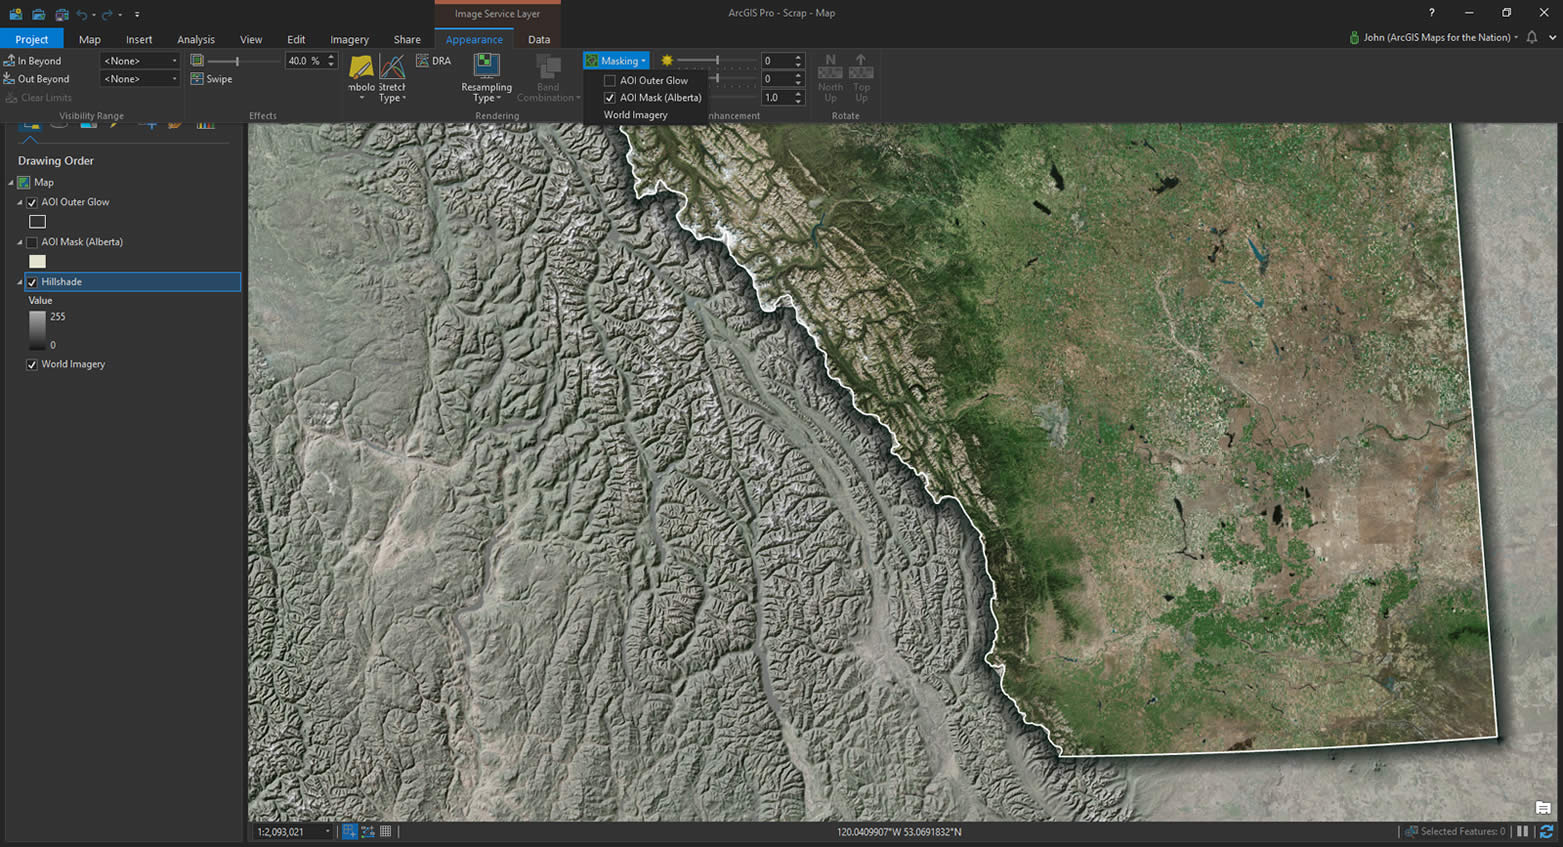Click the Stretch Type icon
This screenshot has width=1563, height=847.
click(392, 68)
